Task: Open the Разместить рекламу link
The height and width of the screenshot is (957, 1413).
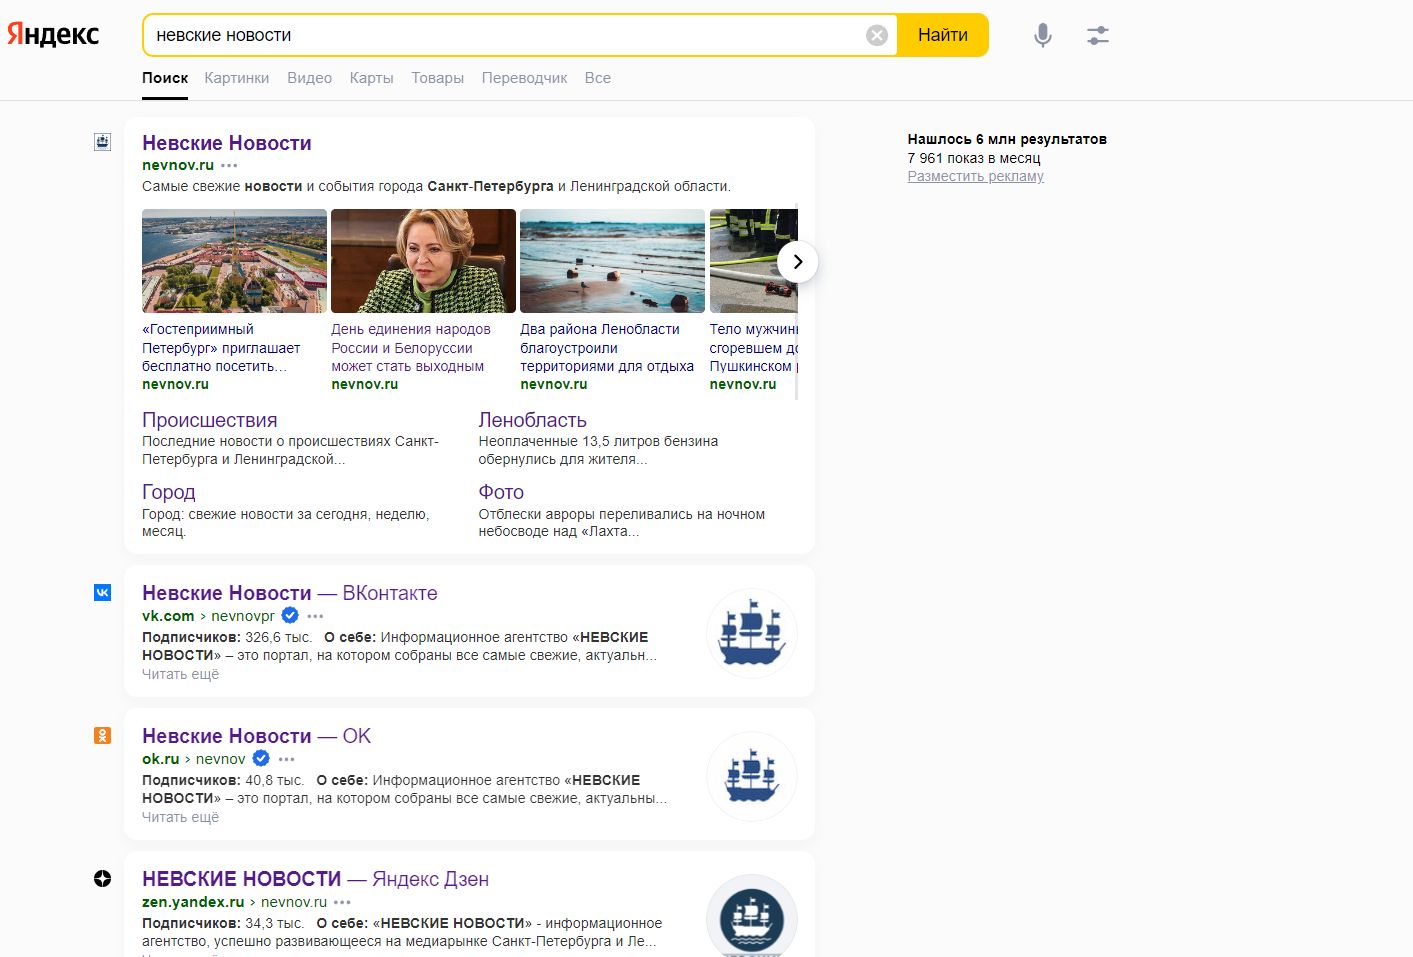Action: [x=975, y=176]
